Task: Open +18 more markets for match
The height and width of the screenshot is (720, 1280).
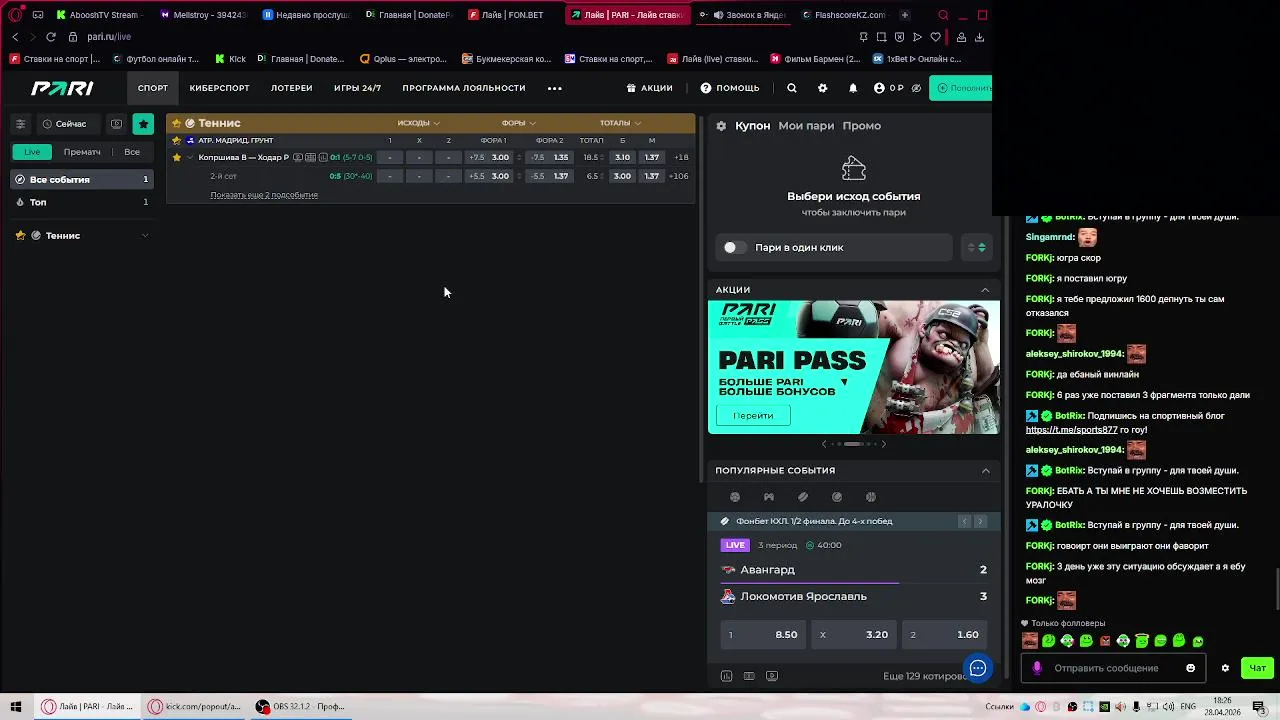Action: pos(681,157)
